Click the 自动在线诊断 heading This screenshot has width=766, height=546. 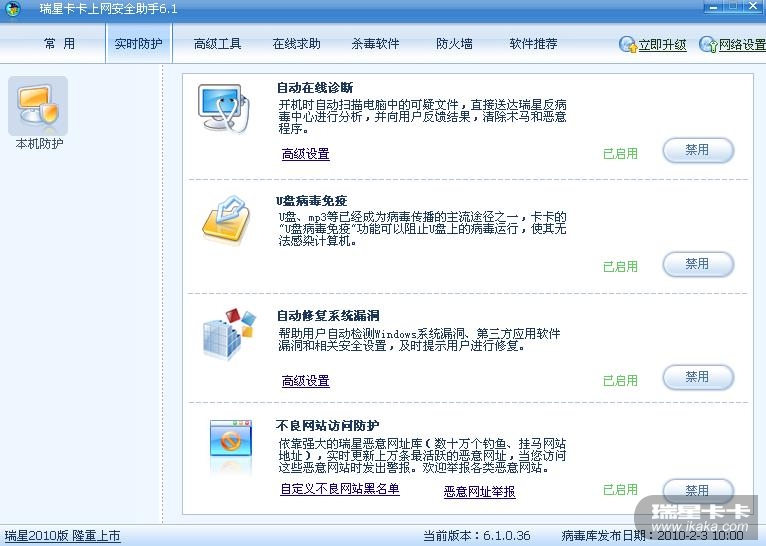pos(315,88)
